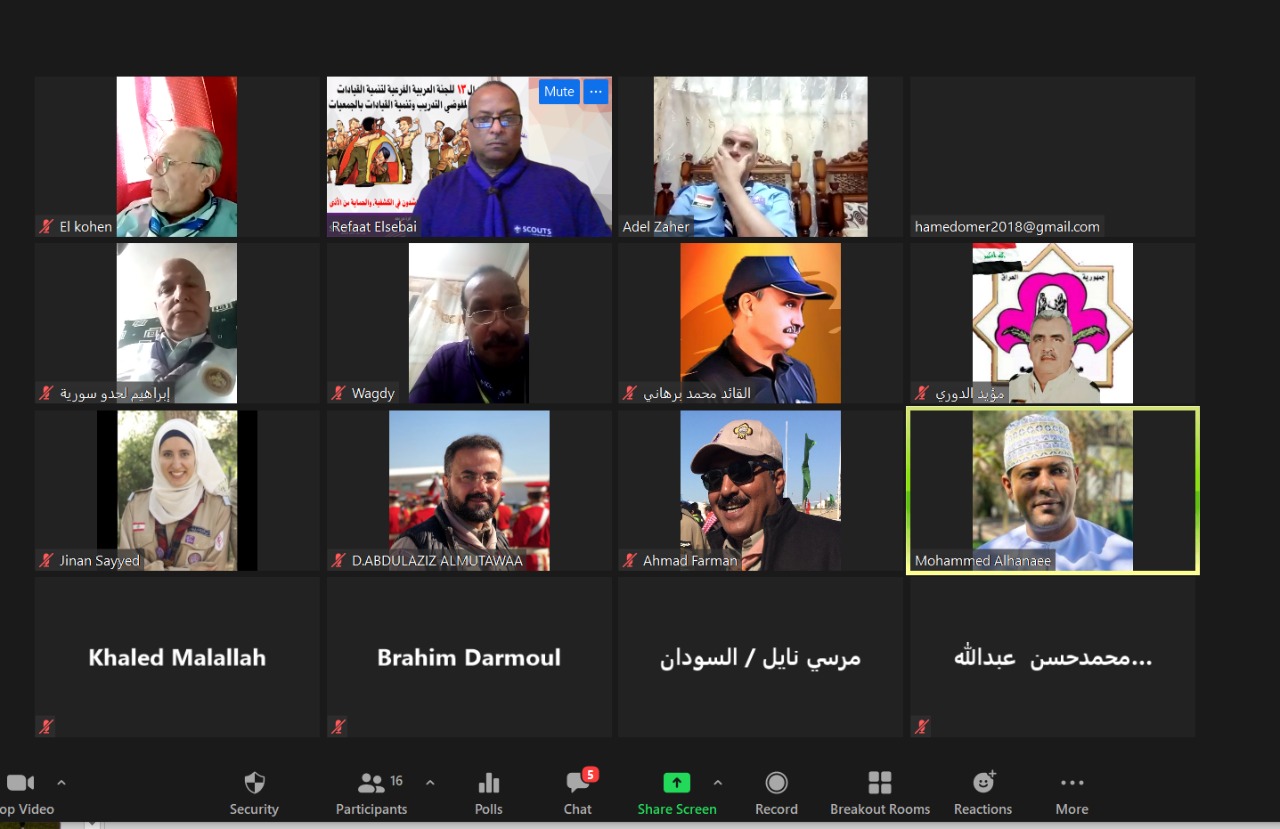Click the green Share Screen icon
This screenshot has width=1280, height=829.
point(677,783)
